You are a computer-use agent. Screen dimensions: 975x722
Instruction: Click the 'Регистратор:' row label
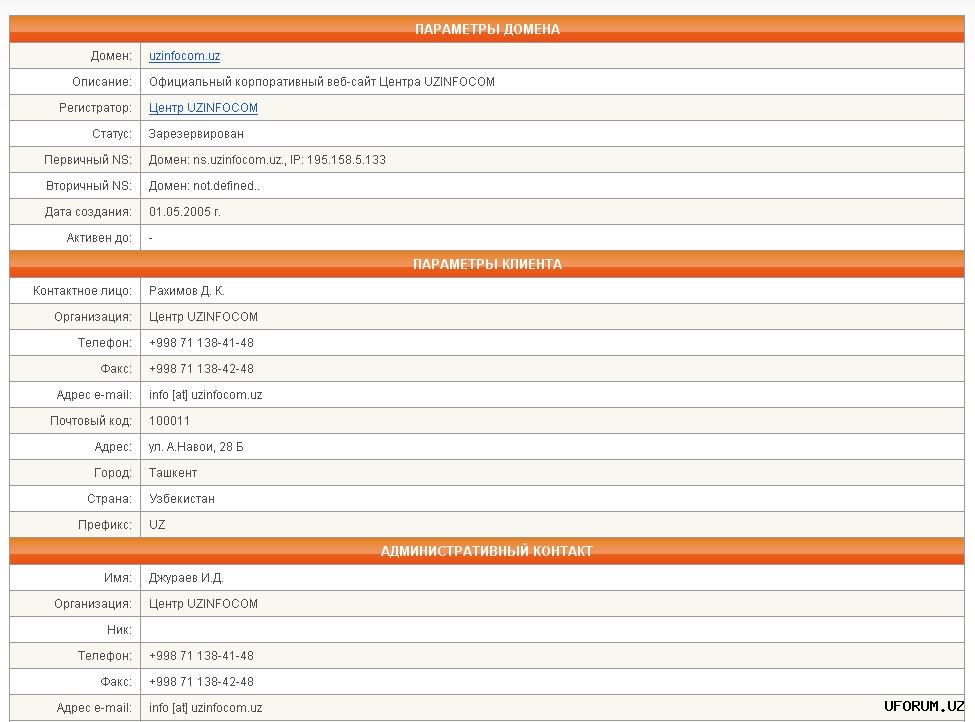point(95,108)
